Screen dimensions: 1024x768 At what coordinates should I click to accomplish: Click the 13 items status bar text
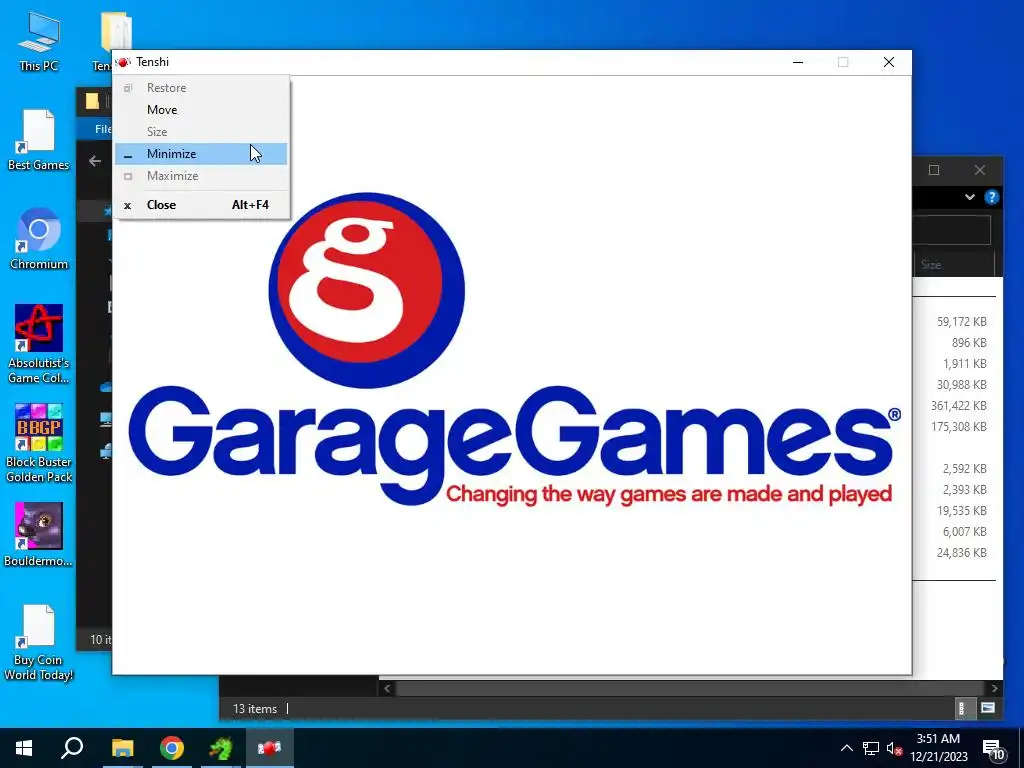255,709
